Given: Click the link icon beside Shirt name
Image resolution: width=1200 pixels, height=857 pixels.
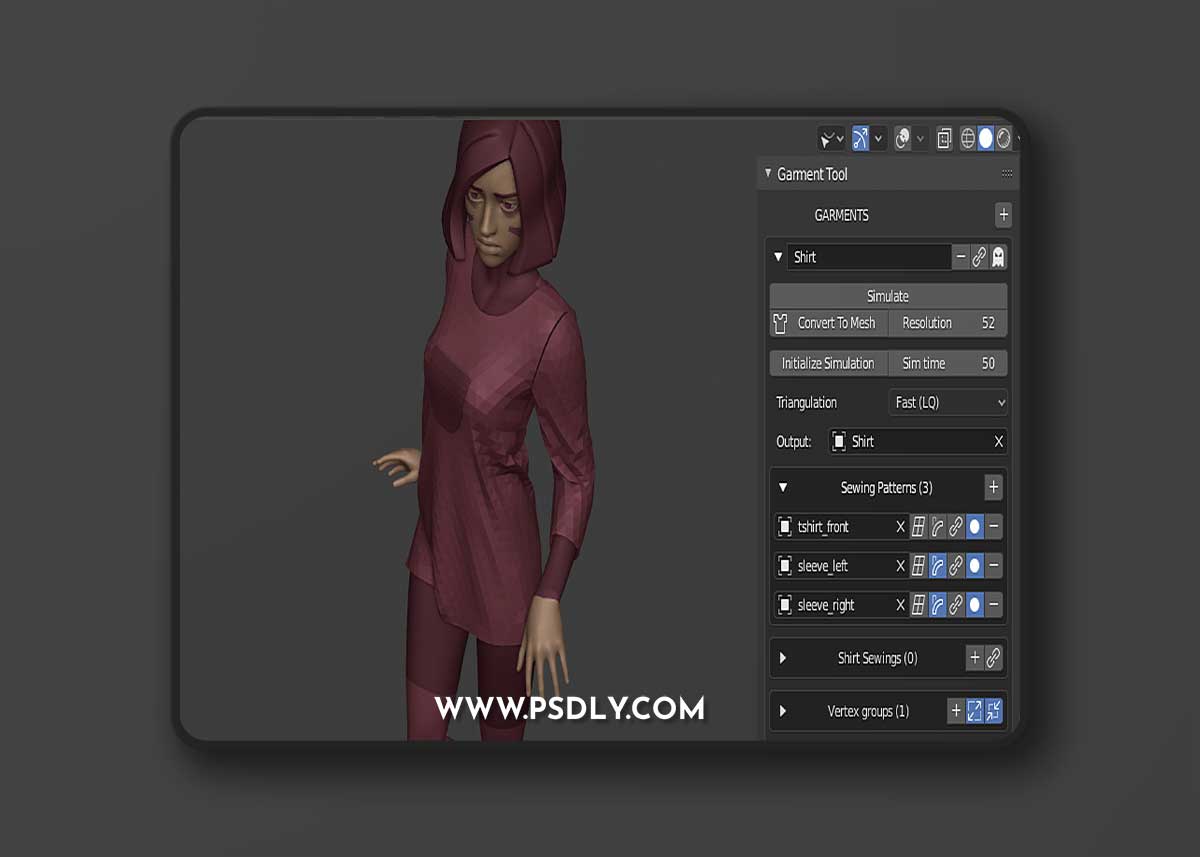Looking at the screenshot, I should click(979, 257).
